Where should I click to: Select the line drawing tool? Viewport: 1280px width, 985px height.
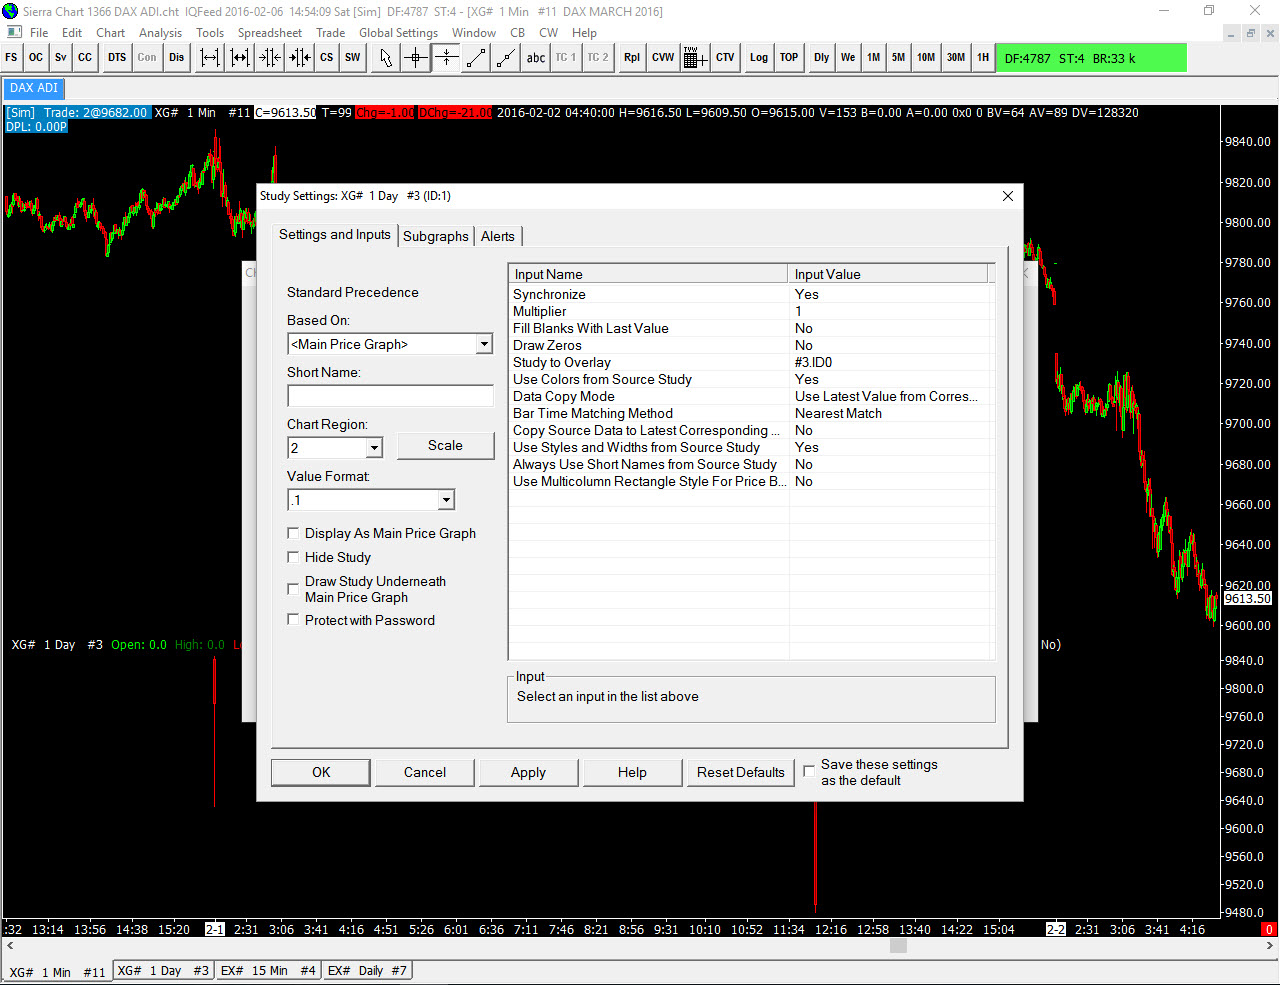(476, 58)
